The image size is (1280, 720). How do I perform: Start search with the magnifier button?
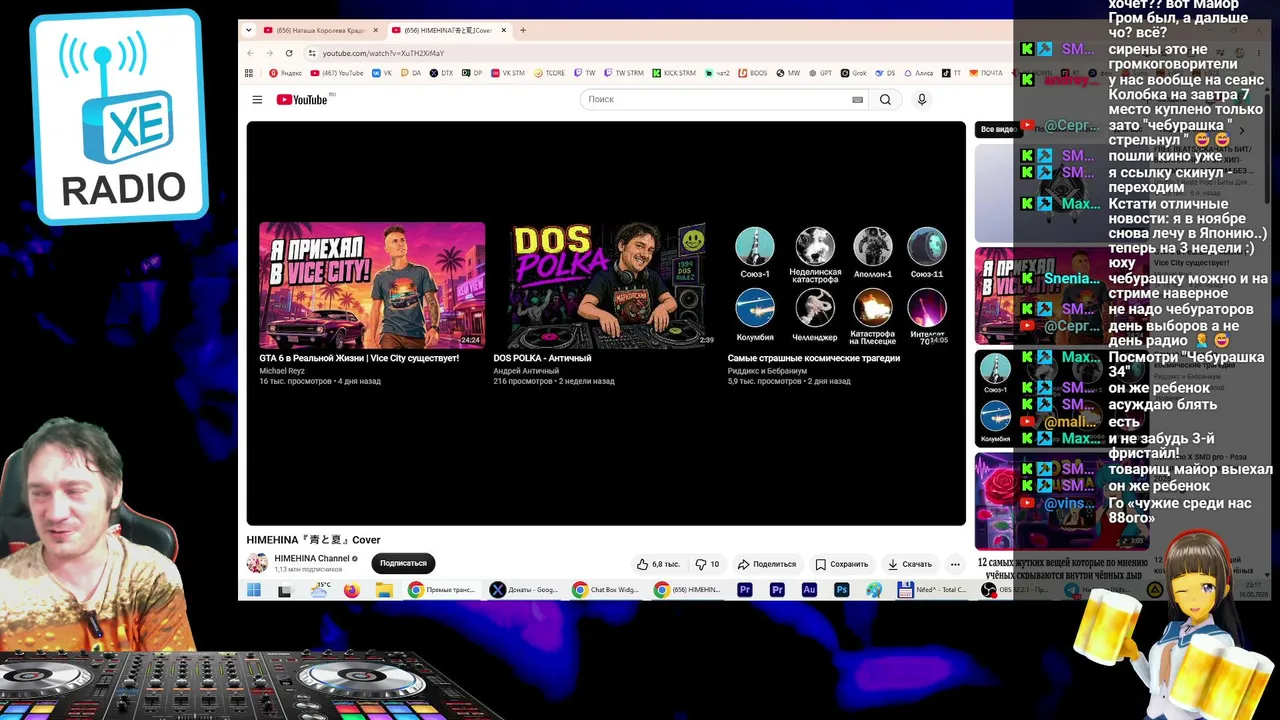[x=885, y=100]
